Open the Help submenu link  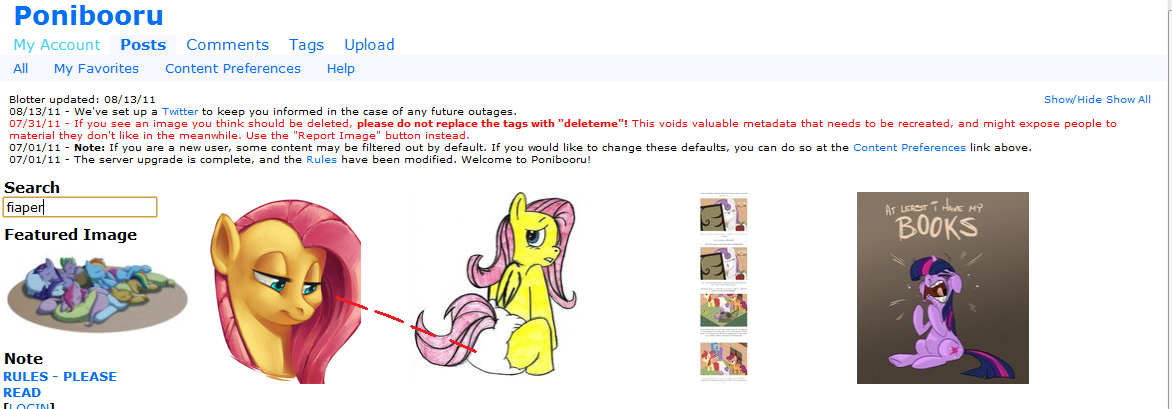(x=341, y=69)
